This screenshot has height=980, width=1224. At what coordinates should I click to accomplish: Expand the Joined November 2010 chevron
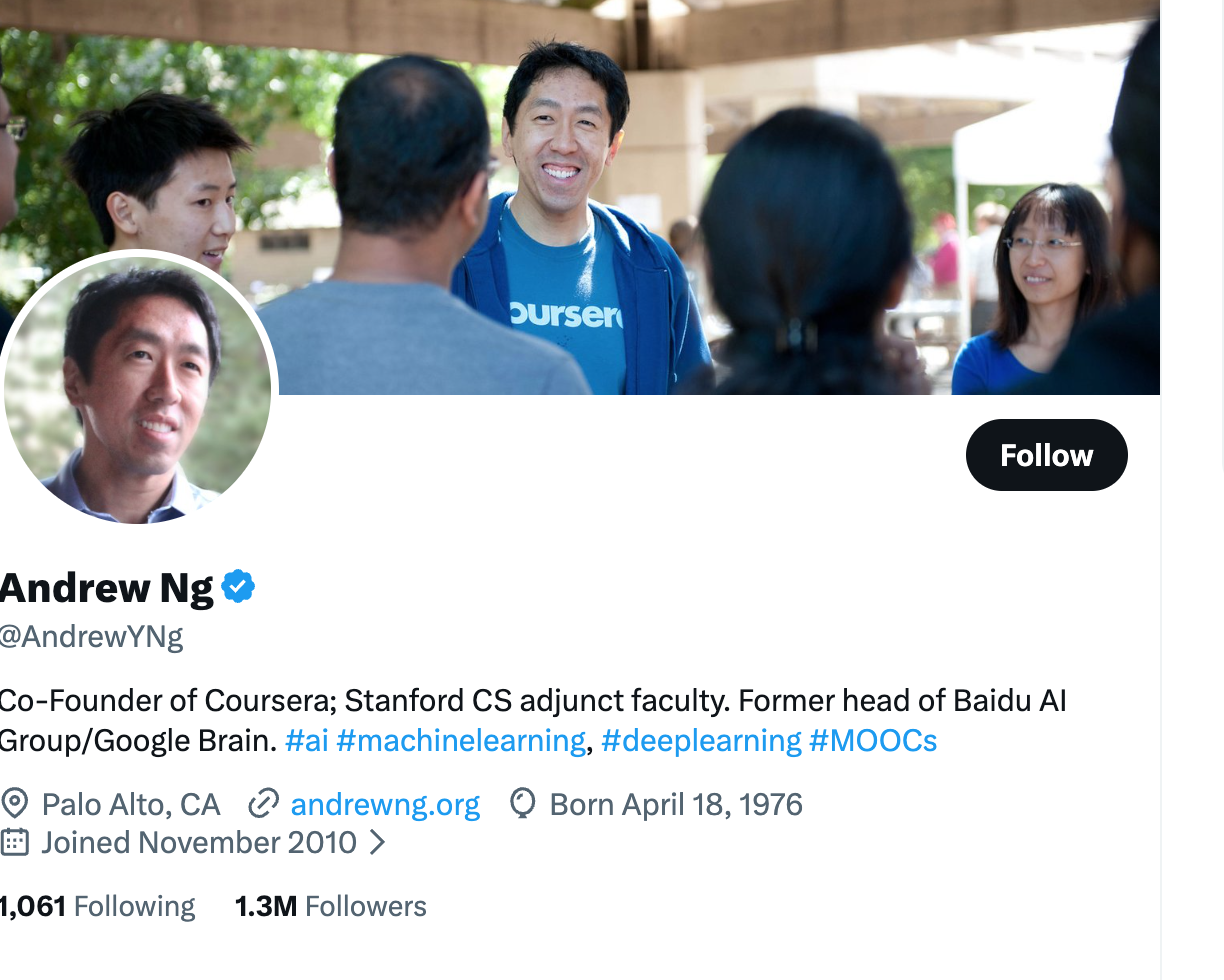[x=377, y=843]
